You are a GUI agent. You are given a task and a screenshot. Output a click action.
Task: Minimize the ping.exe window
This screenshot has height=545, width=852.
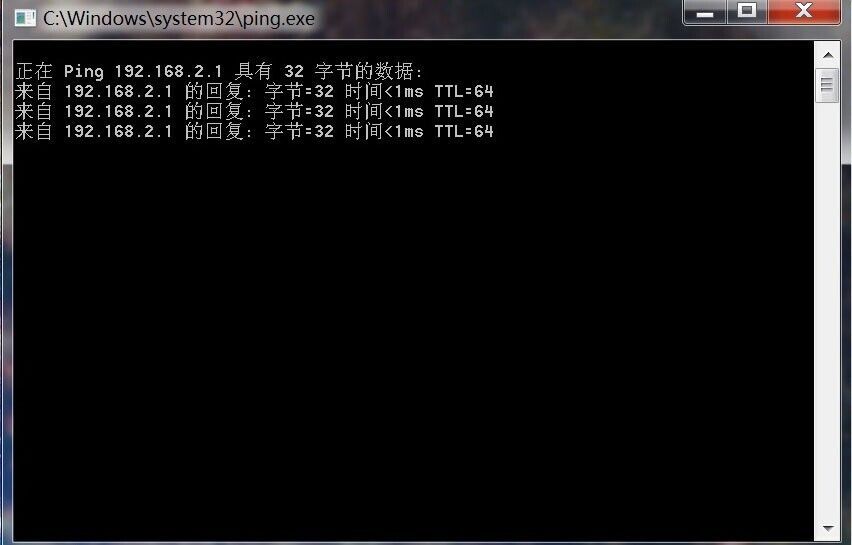705,12
